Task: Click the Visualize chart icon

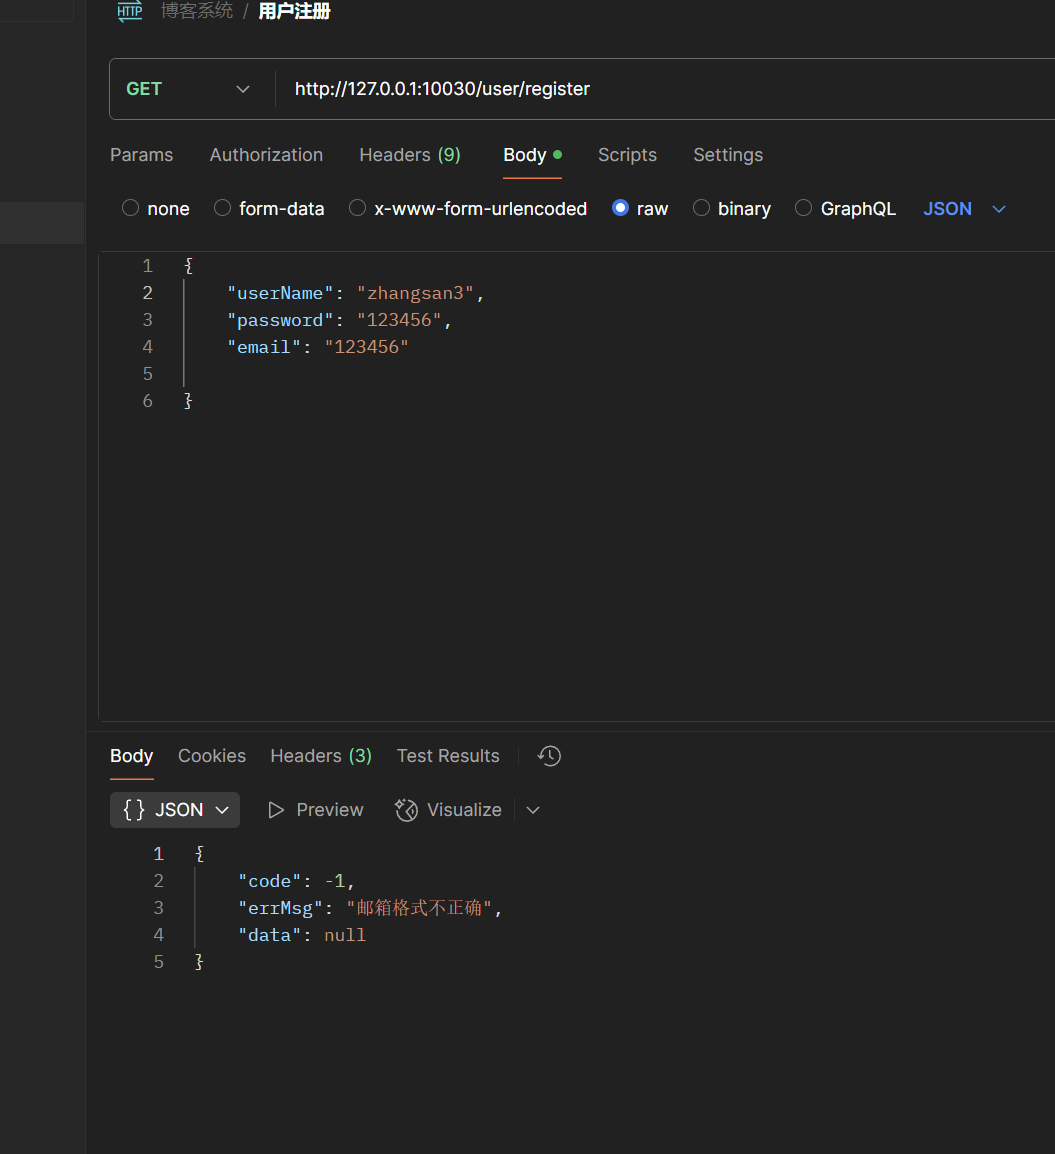Action: [x=406, y=810]
